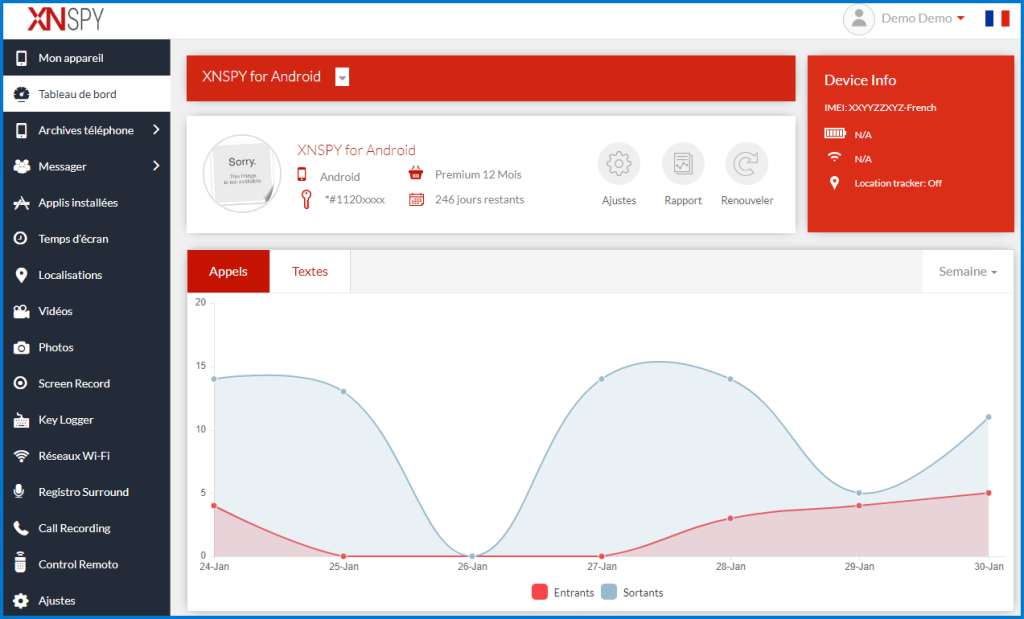1024x619 pixels.
Task: Click the '246 jours restants' text
Action: pos(479,200)
